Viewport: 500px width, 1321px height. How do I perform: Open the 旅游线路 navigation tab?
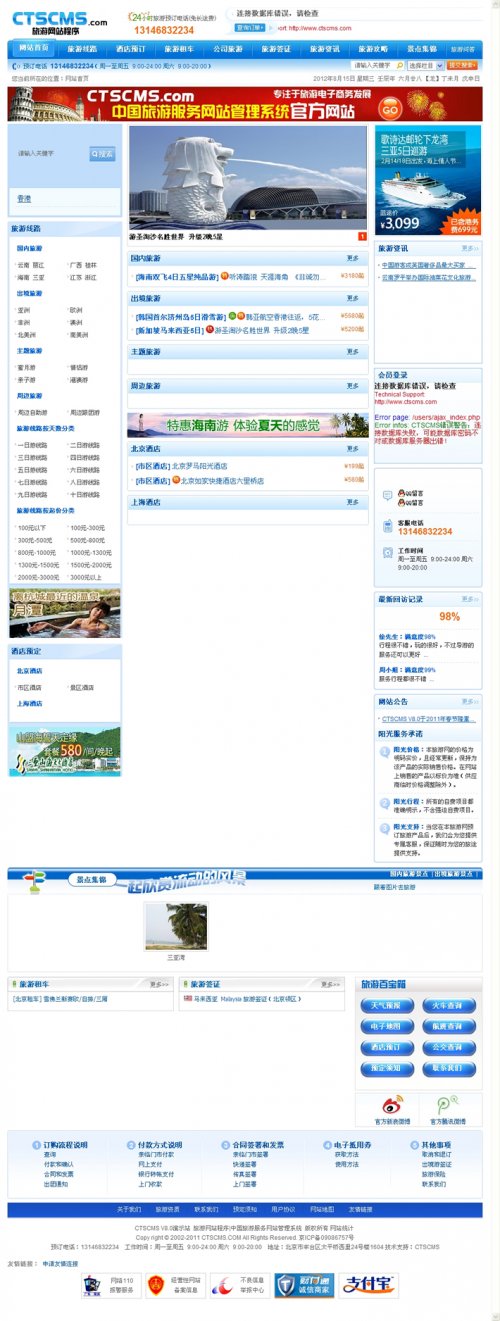[82, 48]
